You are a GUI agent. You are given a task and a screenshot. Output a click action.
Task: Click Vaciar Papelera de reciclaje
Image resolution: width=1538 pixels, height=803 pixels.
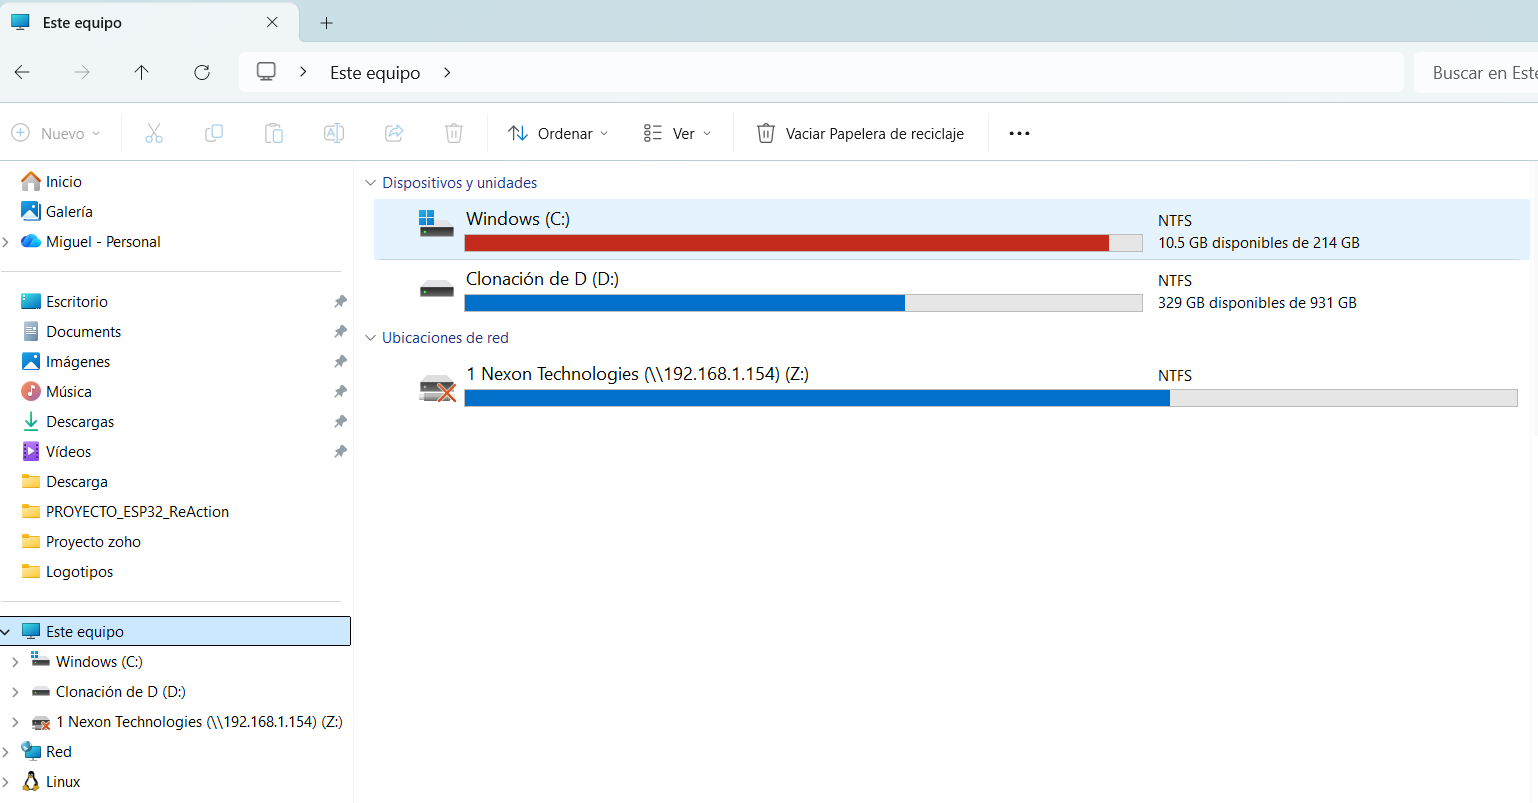click(860, 133)
